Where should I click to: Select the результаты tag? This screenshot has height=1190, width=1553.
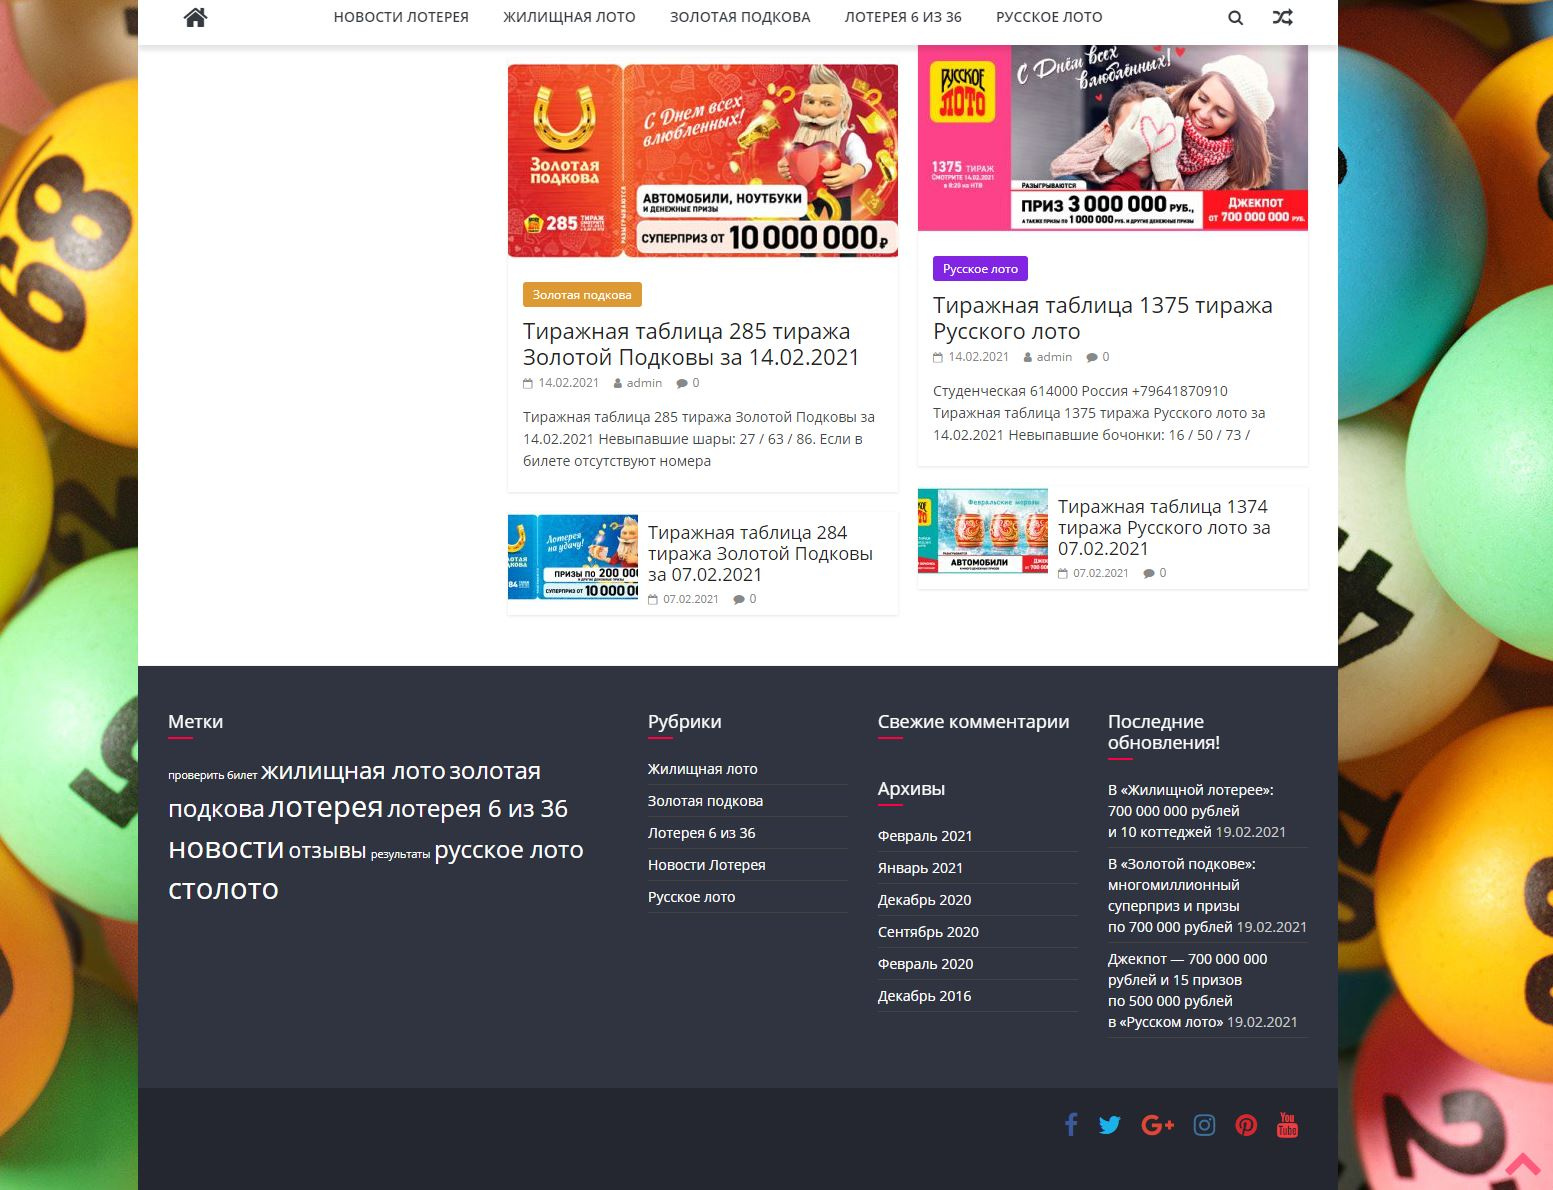(400, 854)
